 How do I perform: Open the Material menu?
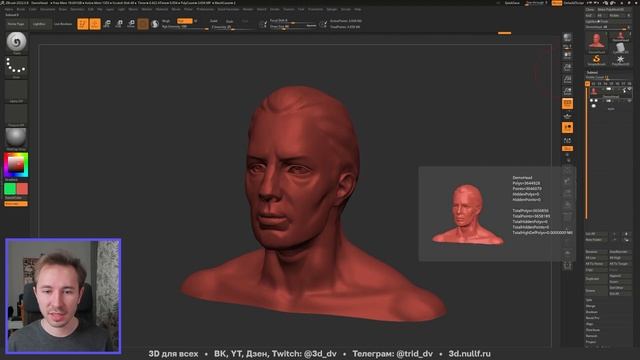[x=161, y=9]
